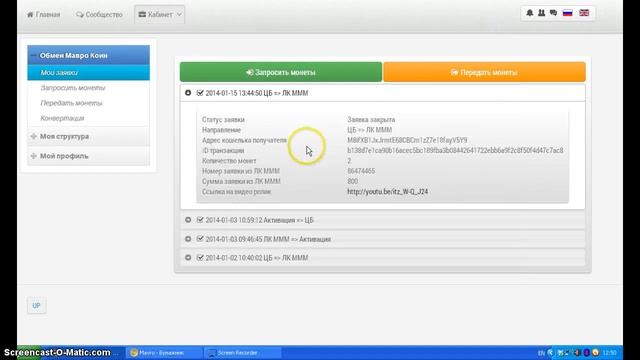Click row title 2014-01-02 10:40:02 ЦБ => ЛК МММ
Viewport: 640px width, 360px height.
coord(257,258)
